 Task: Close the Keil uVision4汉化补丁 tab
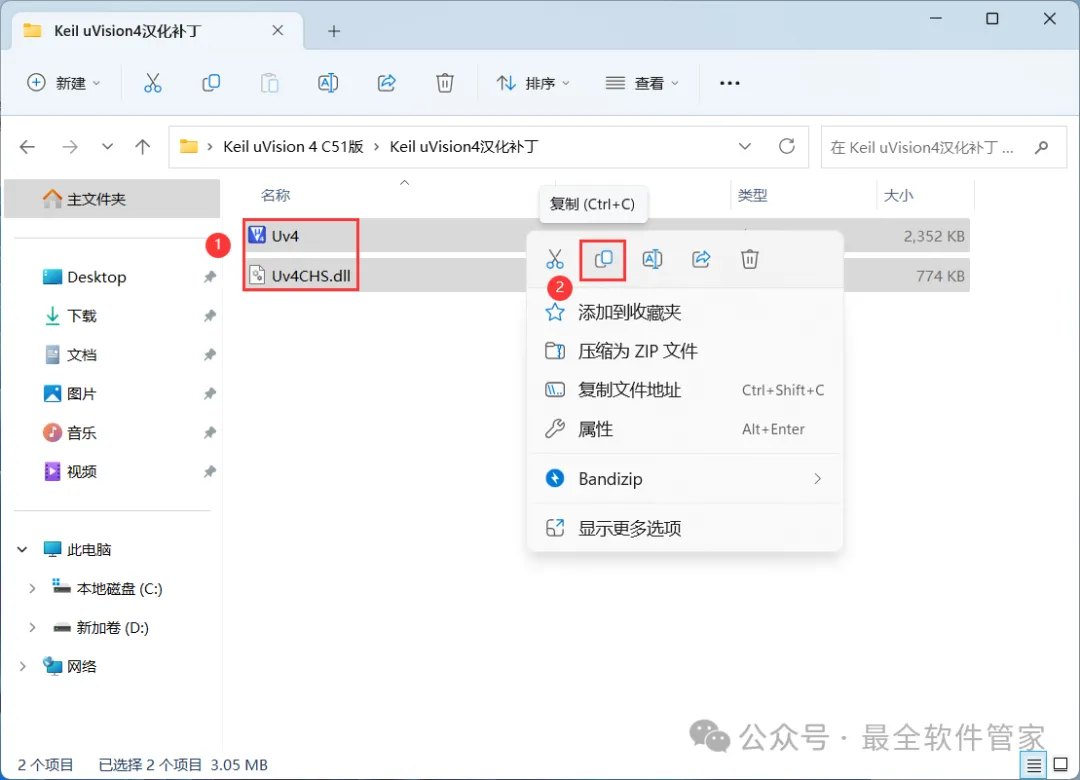tap(278, 30)
